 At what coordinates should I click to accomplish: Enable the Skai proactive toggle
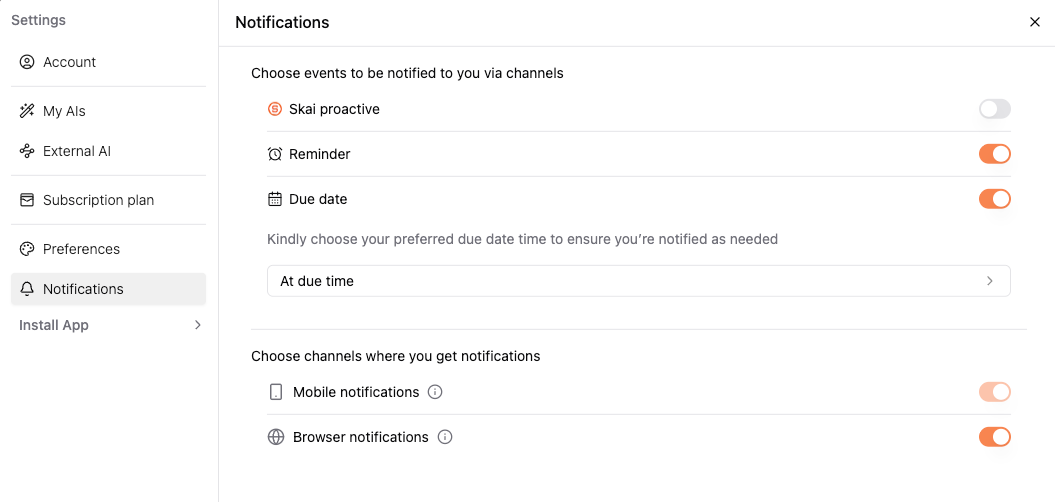tap(994, 109)
